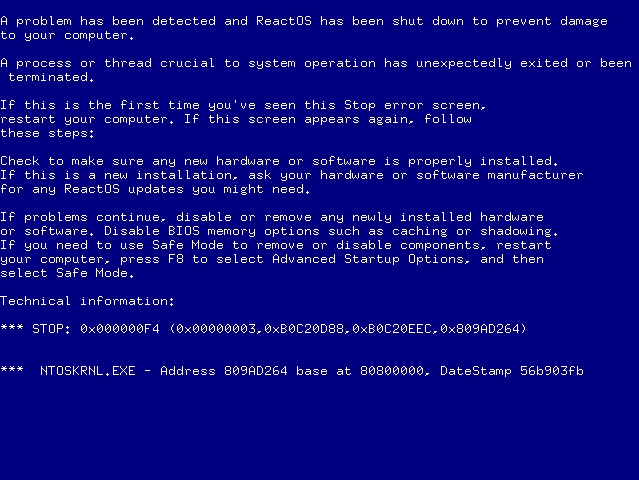The image size is (639, 480).
Task: Click the words 'Stop error screen'
Action: (412, 105)
